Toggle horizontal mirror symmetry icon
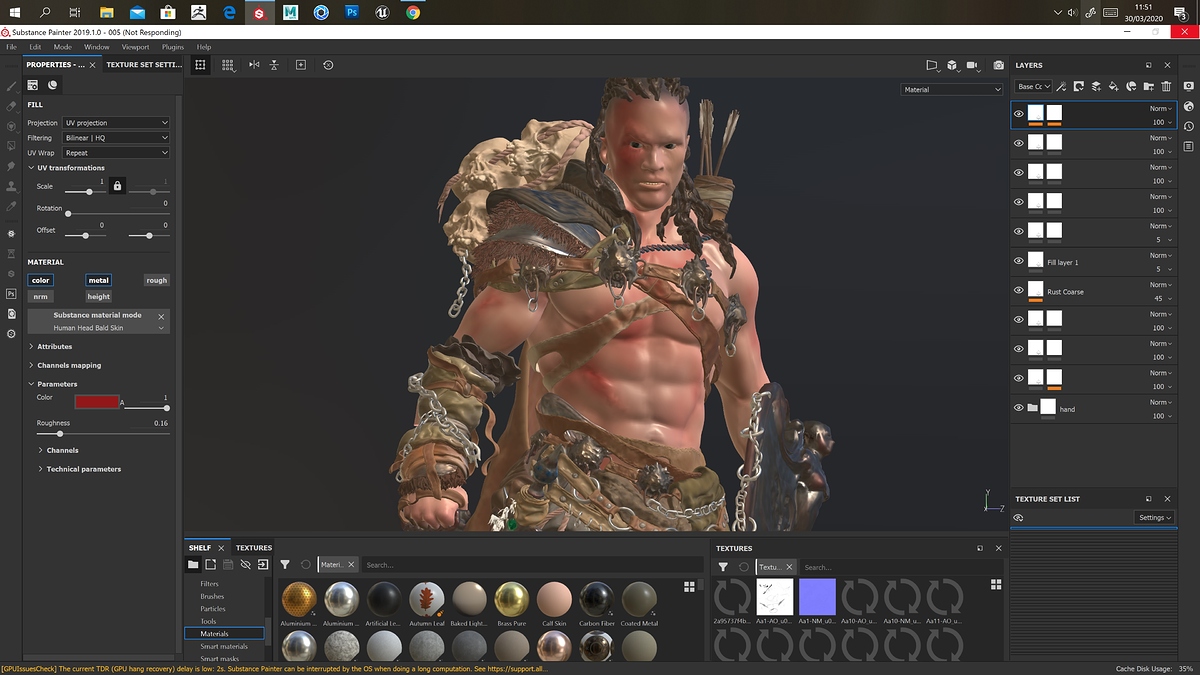The image size is (1200, 675). (x=254, y=65)
